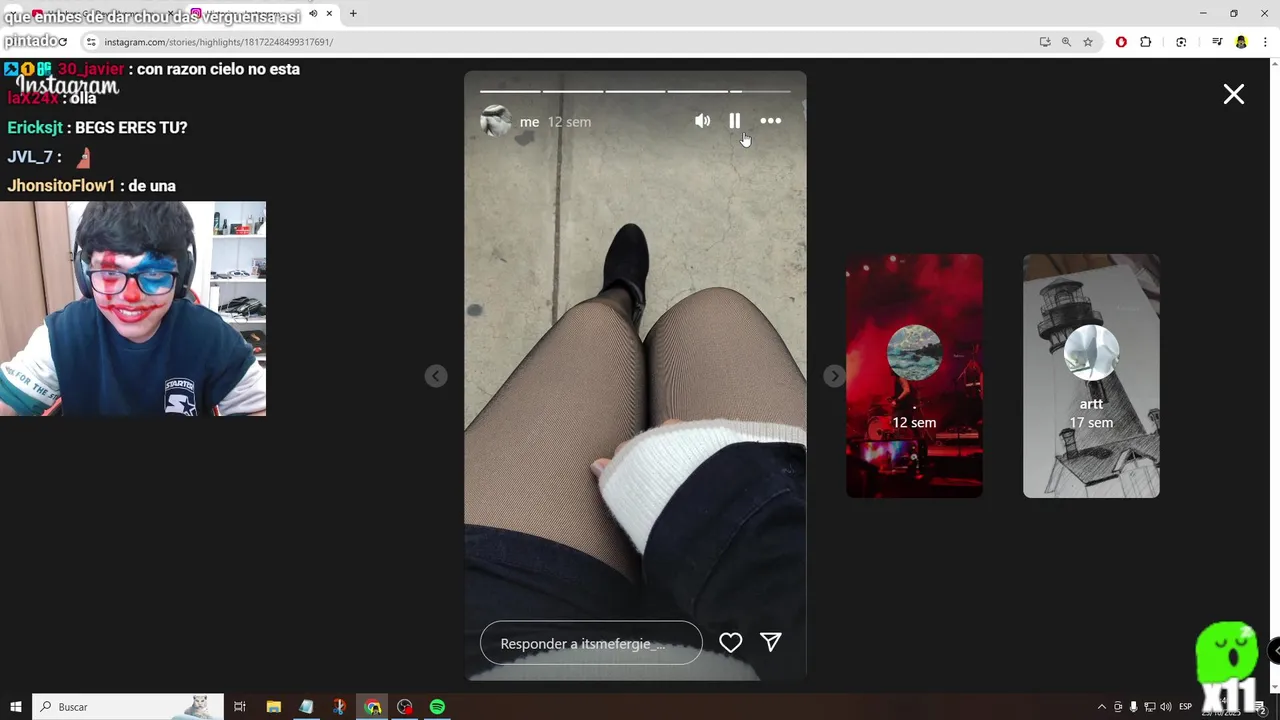1280x720 pixels.
Task: Go to the previous story with left arrow
Action: pos(436,376)
